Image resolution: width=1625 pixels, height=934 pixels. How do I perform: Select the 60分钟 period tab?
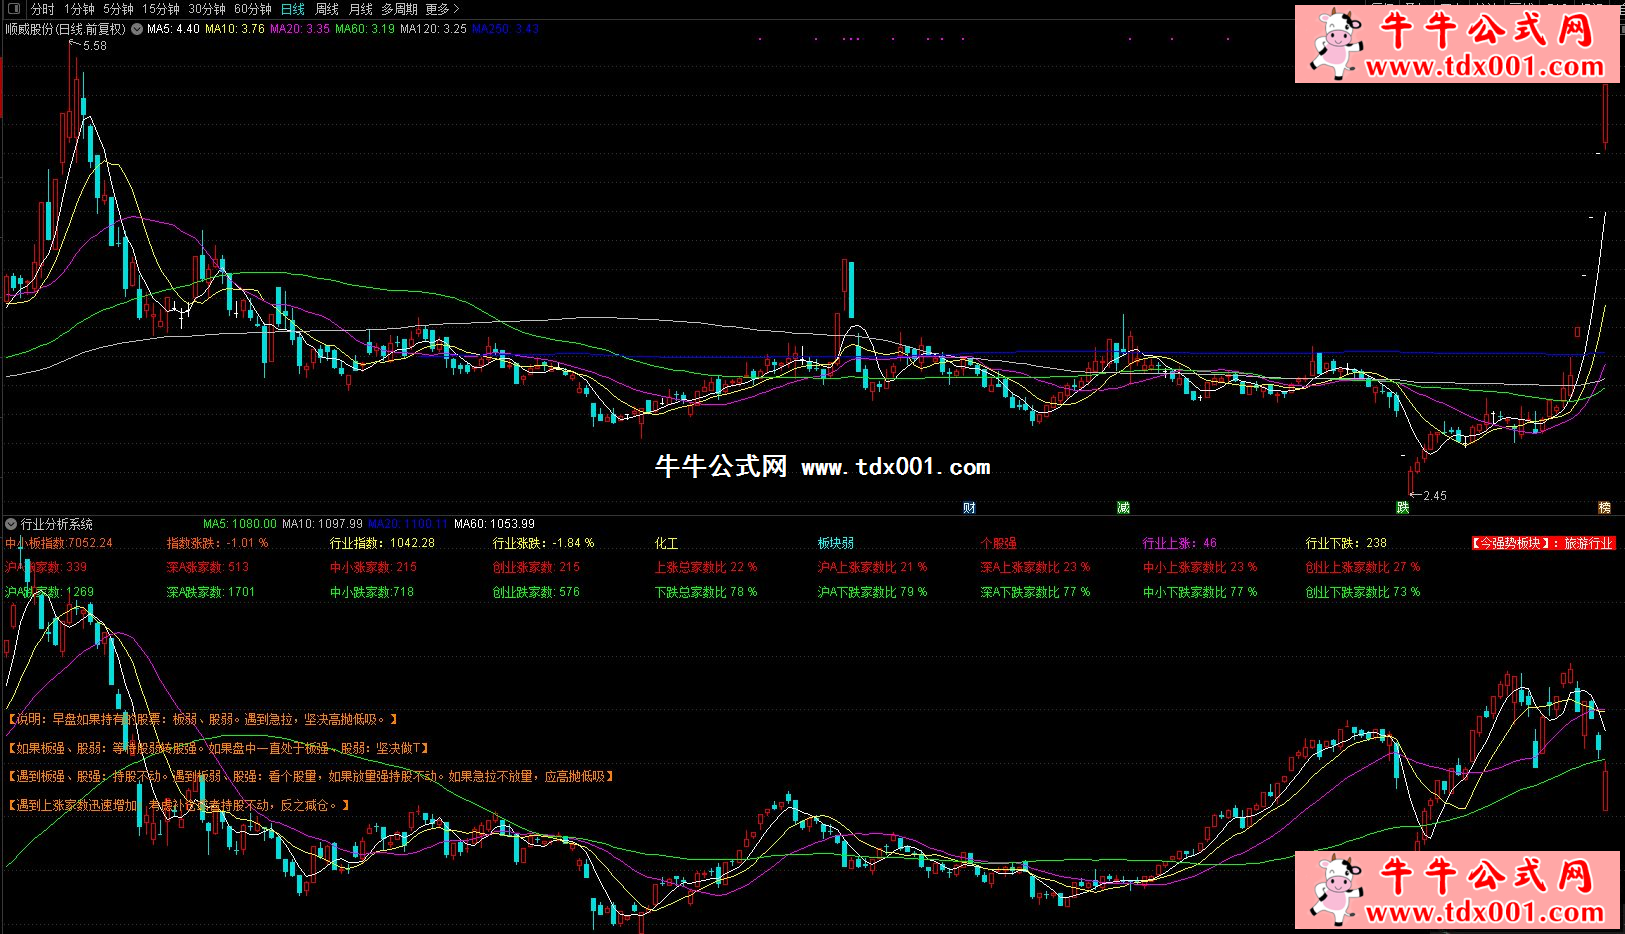coord(253,9)
